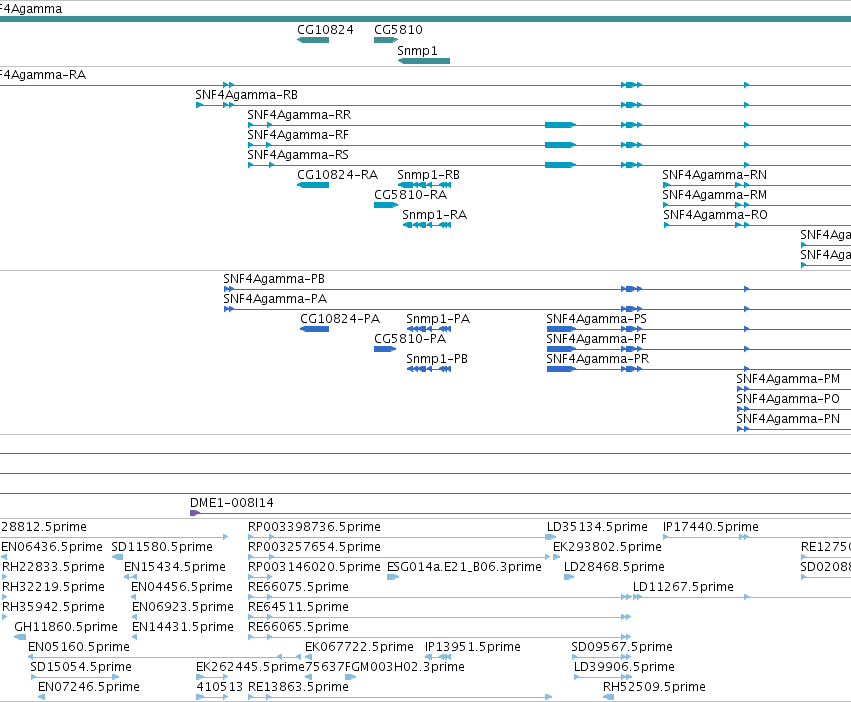Click the CG5810-PA protein label
Viewport: 851px width, 702px height.
click(410, 339)
